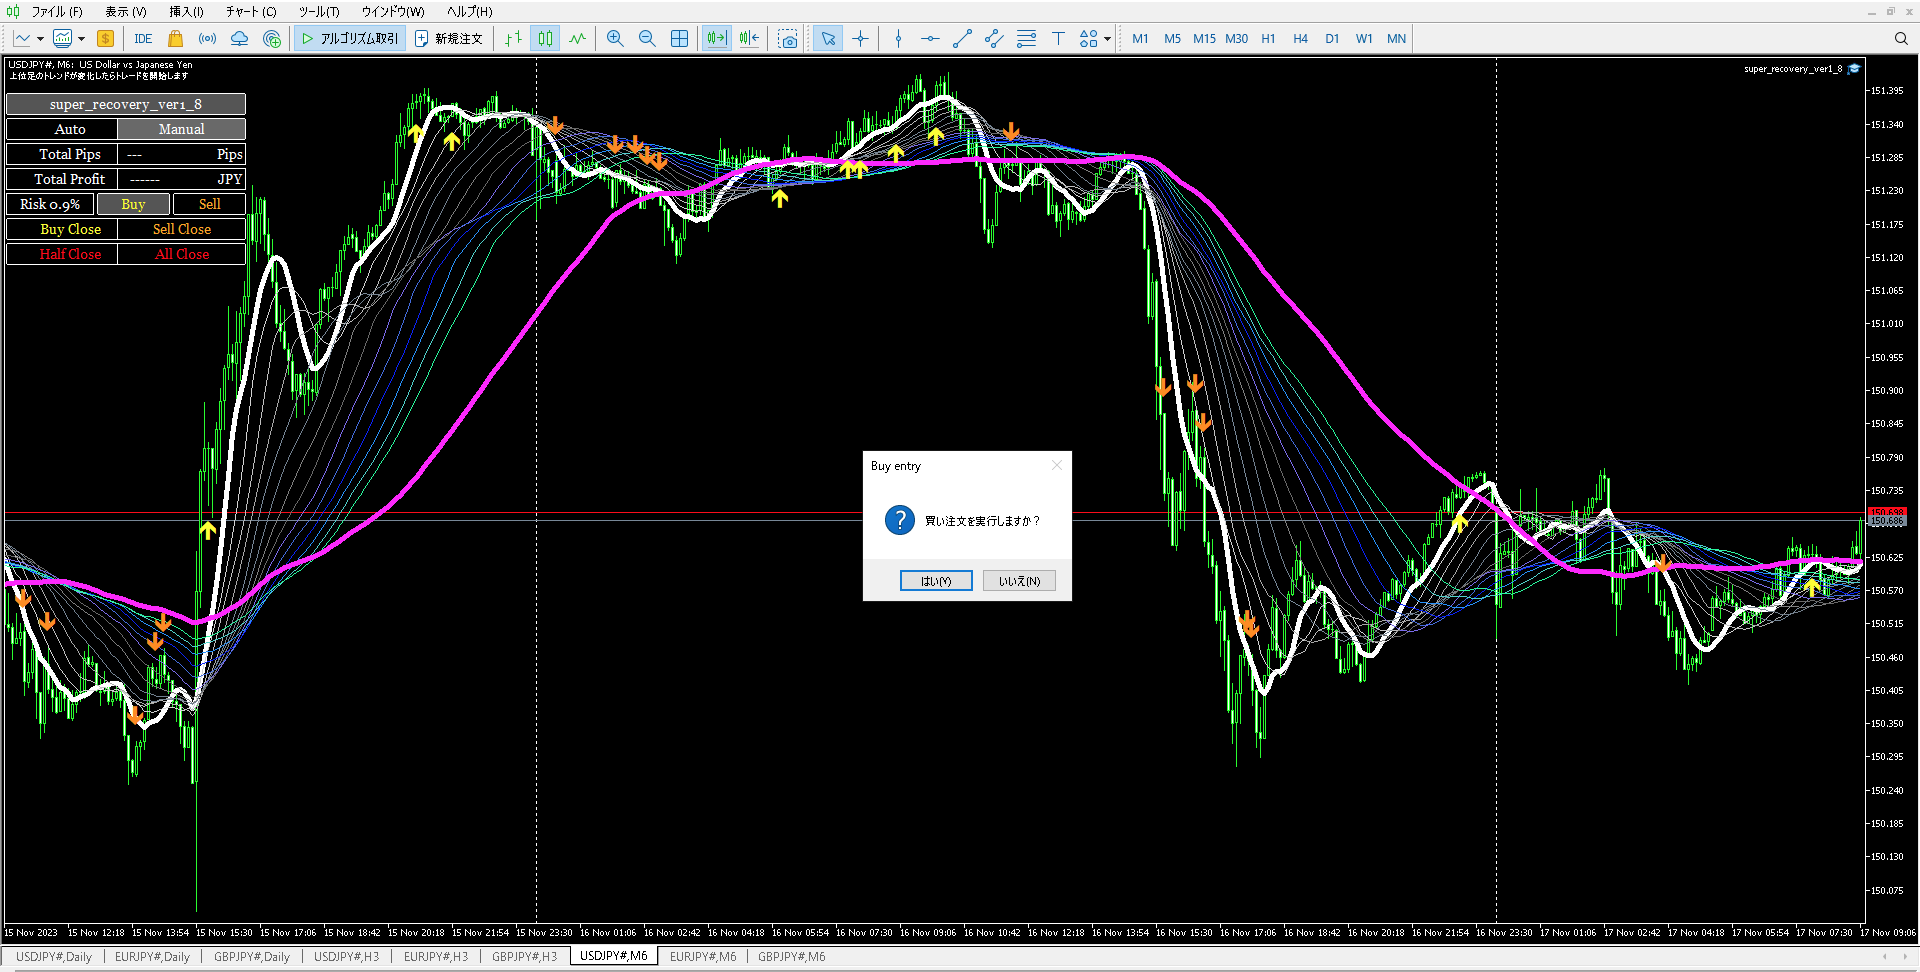
Task: Switch chart to line chart mode
Action: point(577,39)
